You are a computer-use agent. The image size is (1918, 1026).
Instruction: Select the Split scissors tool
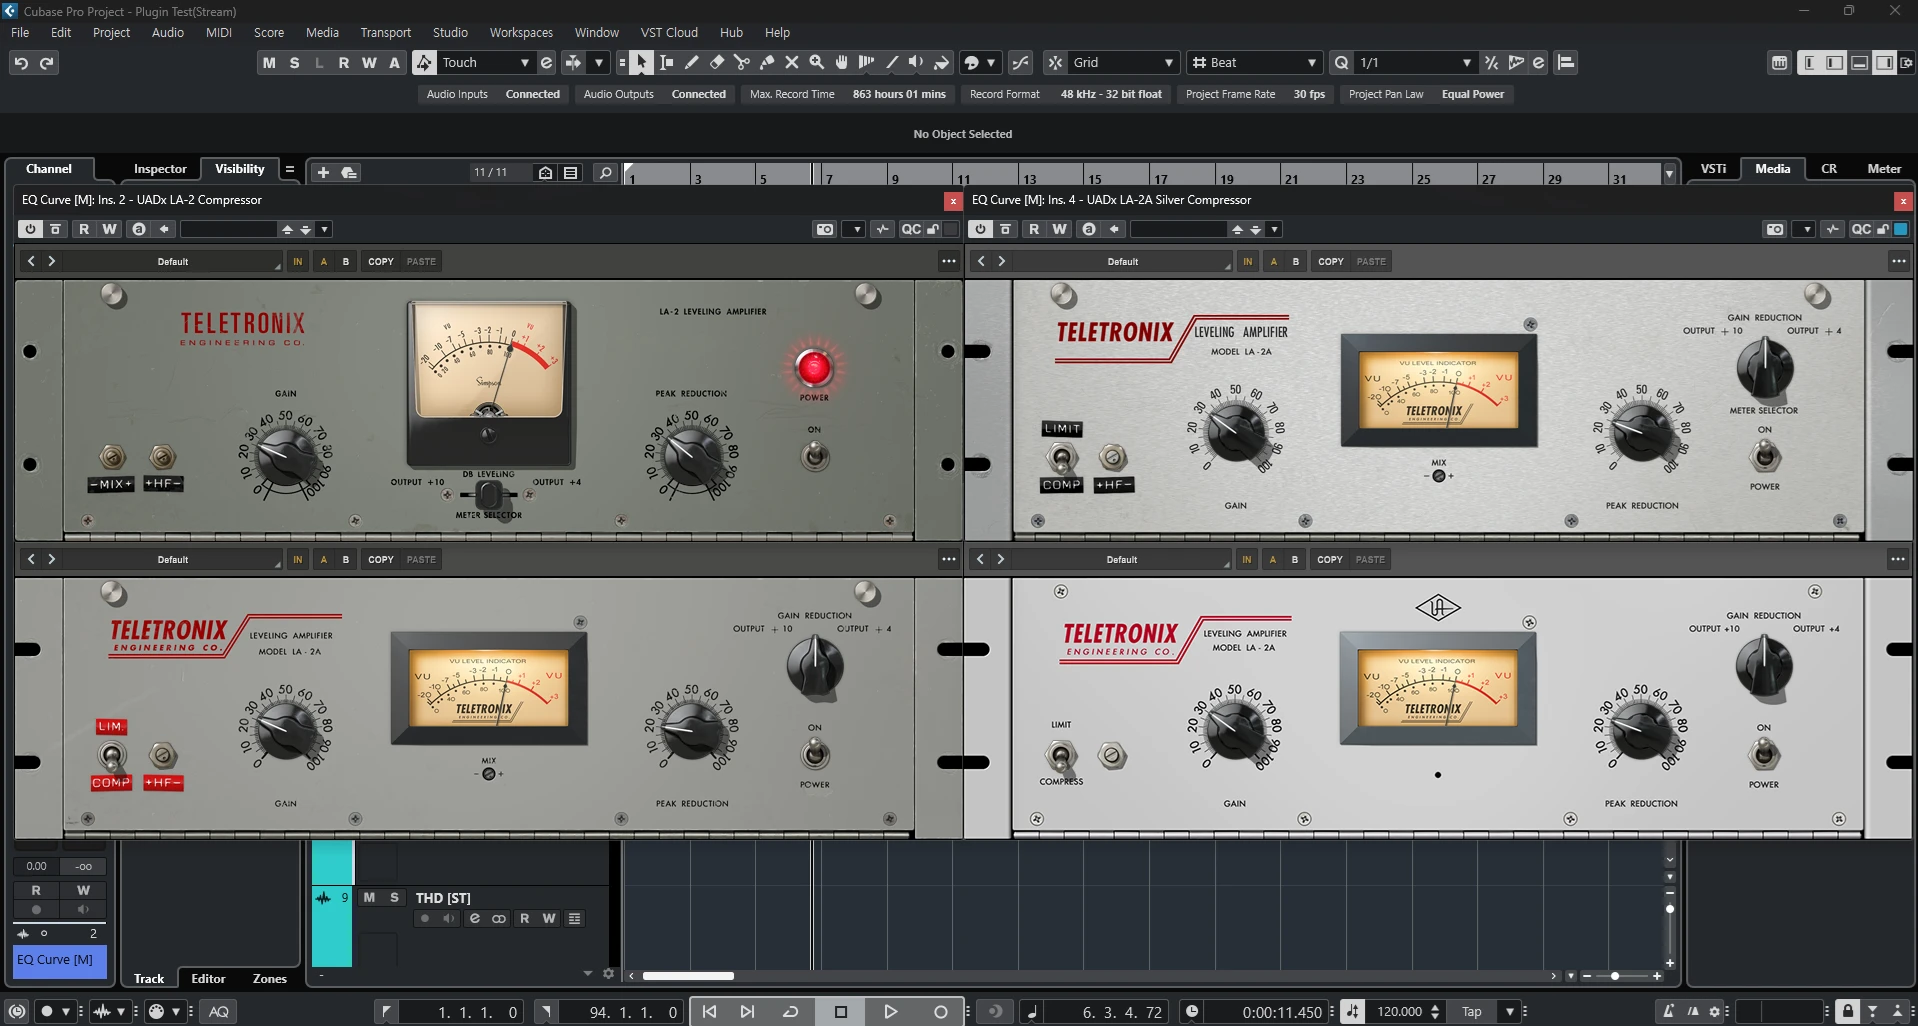(x=741, y=62)
